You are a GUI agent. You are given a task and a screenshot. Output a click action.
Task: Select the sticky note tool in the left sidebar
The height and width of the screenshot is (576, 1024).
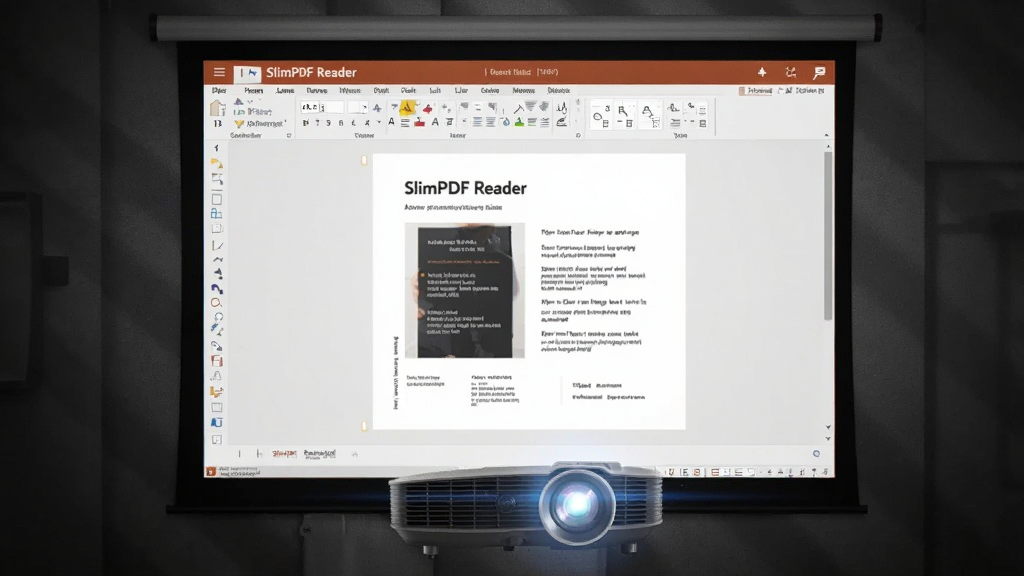tap(217, 229)
